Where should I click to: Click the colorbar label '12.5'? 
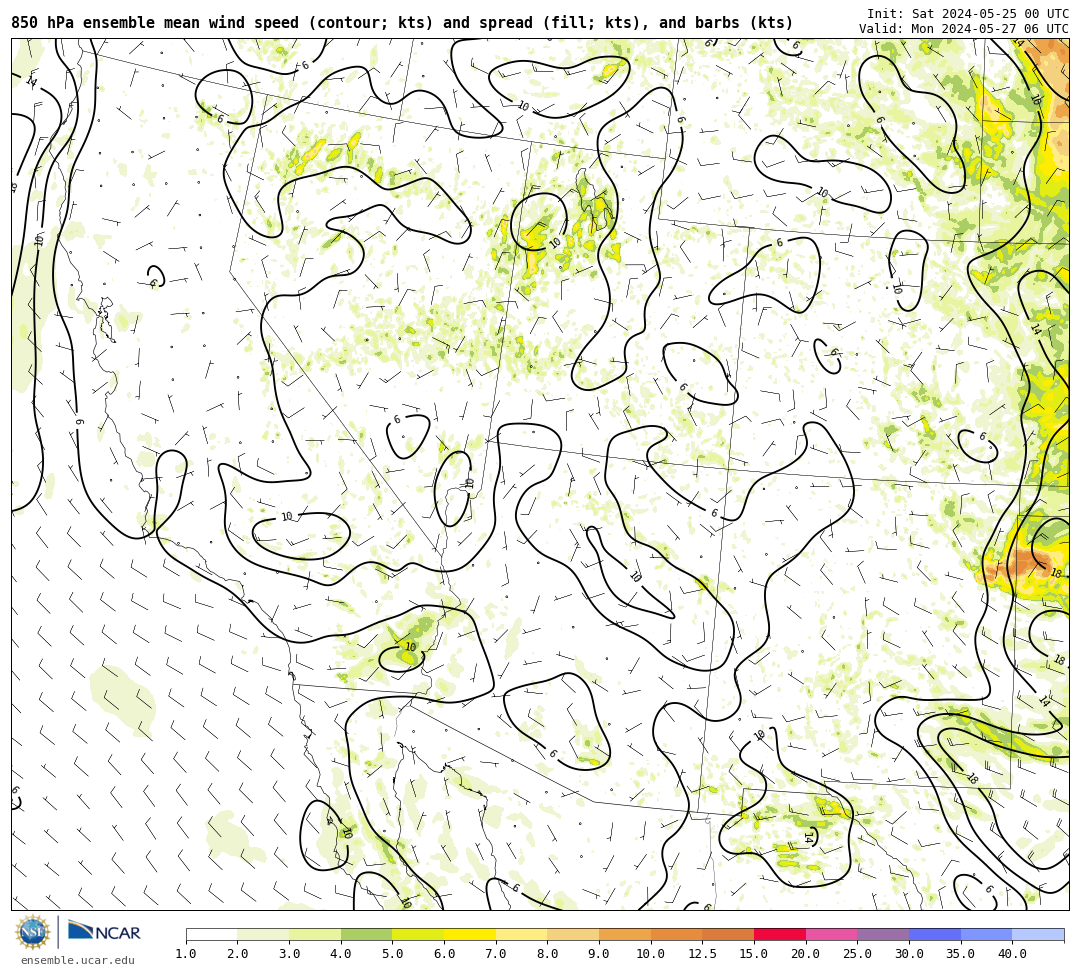point(703,954)
